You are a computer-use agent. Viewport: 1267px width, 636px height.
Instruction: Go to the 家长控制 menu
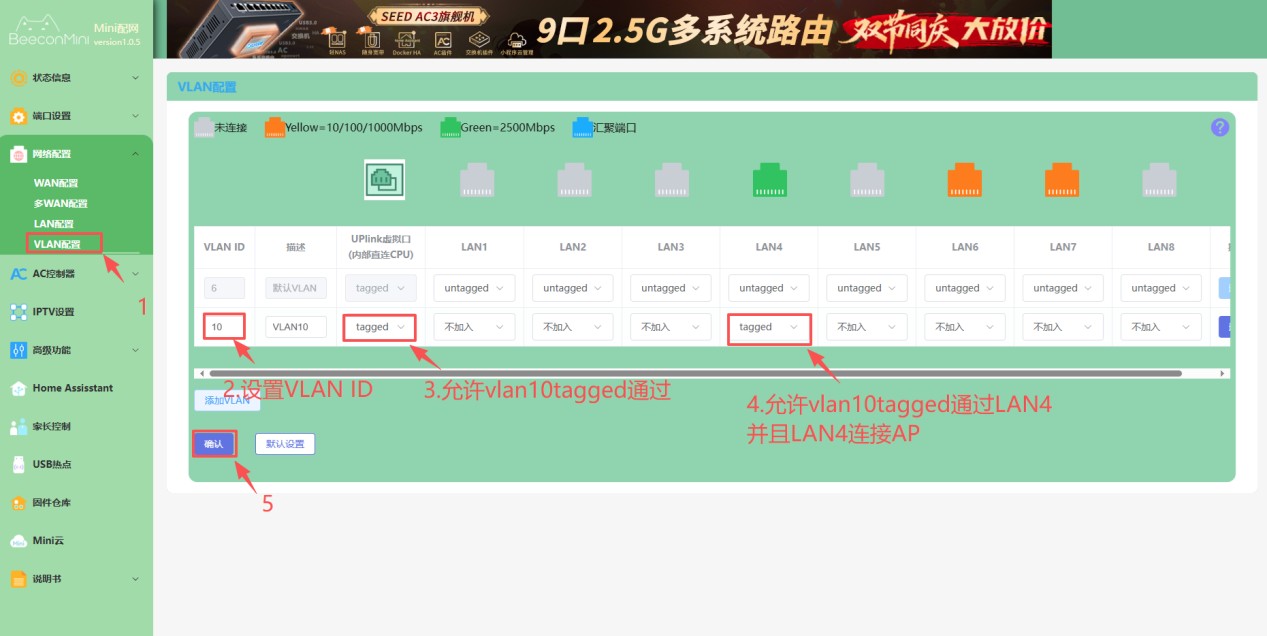[51, 427]
